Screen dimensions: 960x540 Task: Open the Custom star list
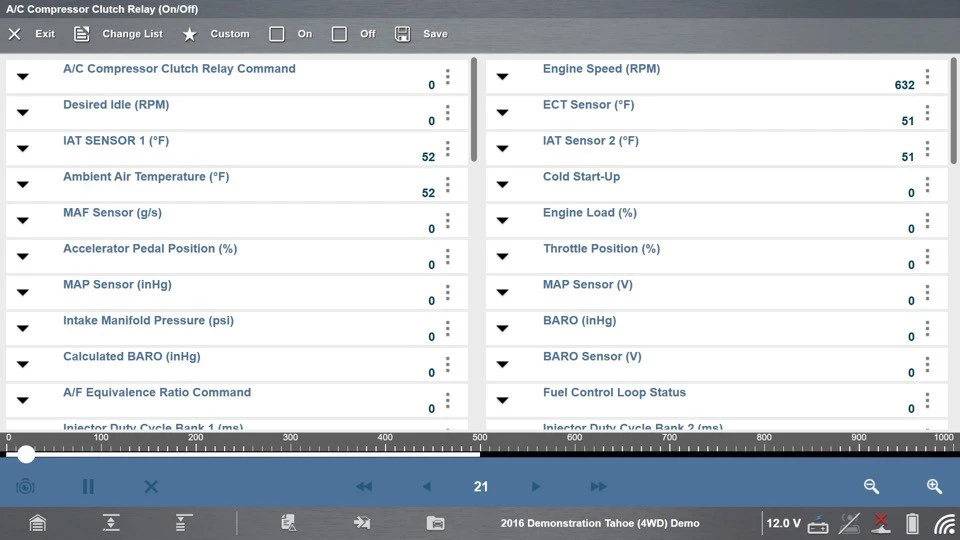point(216,34)
